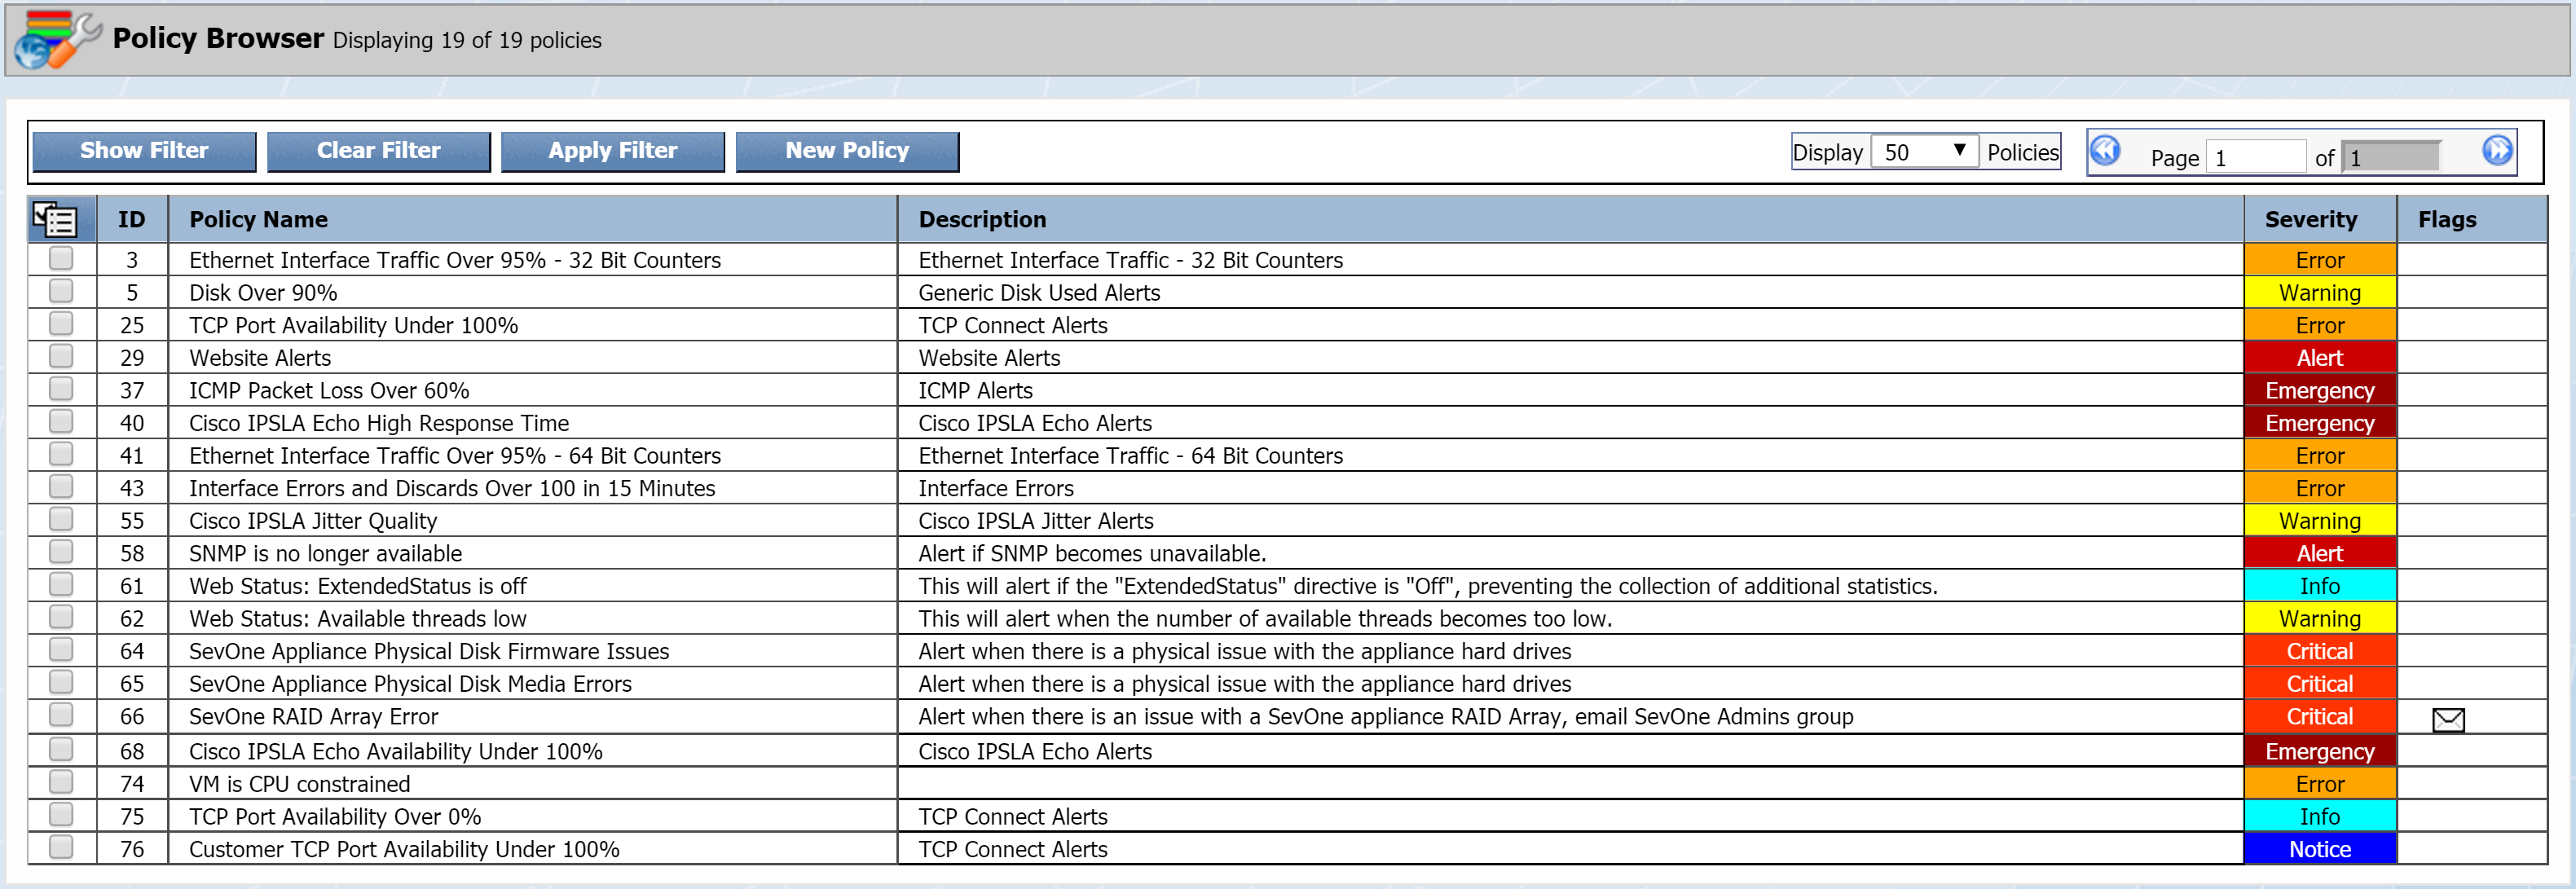Image resolution: width=2576 pixels, height=889 pixels.
Task: Click the select-all list icon in table header
Action: 54,219
